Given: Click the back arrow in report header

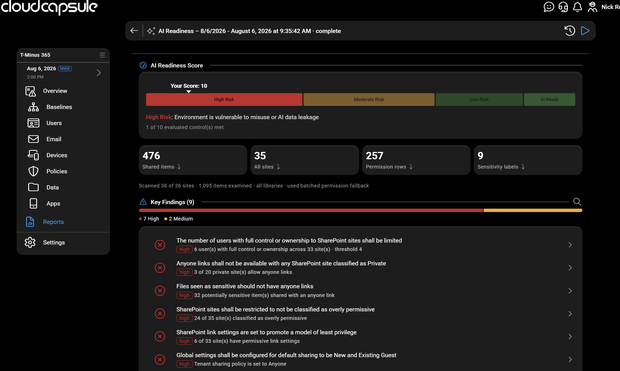Looking at the screenshot, I should pos(134,31).
